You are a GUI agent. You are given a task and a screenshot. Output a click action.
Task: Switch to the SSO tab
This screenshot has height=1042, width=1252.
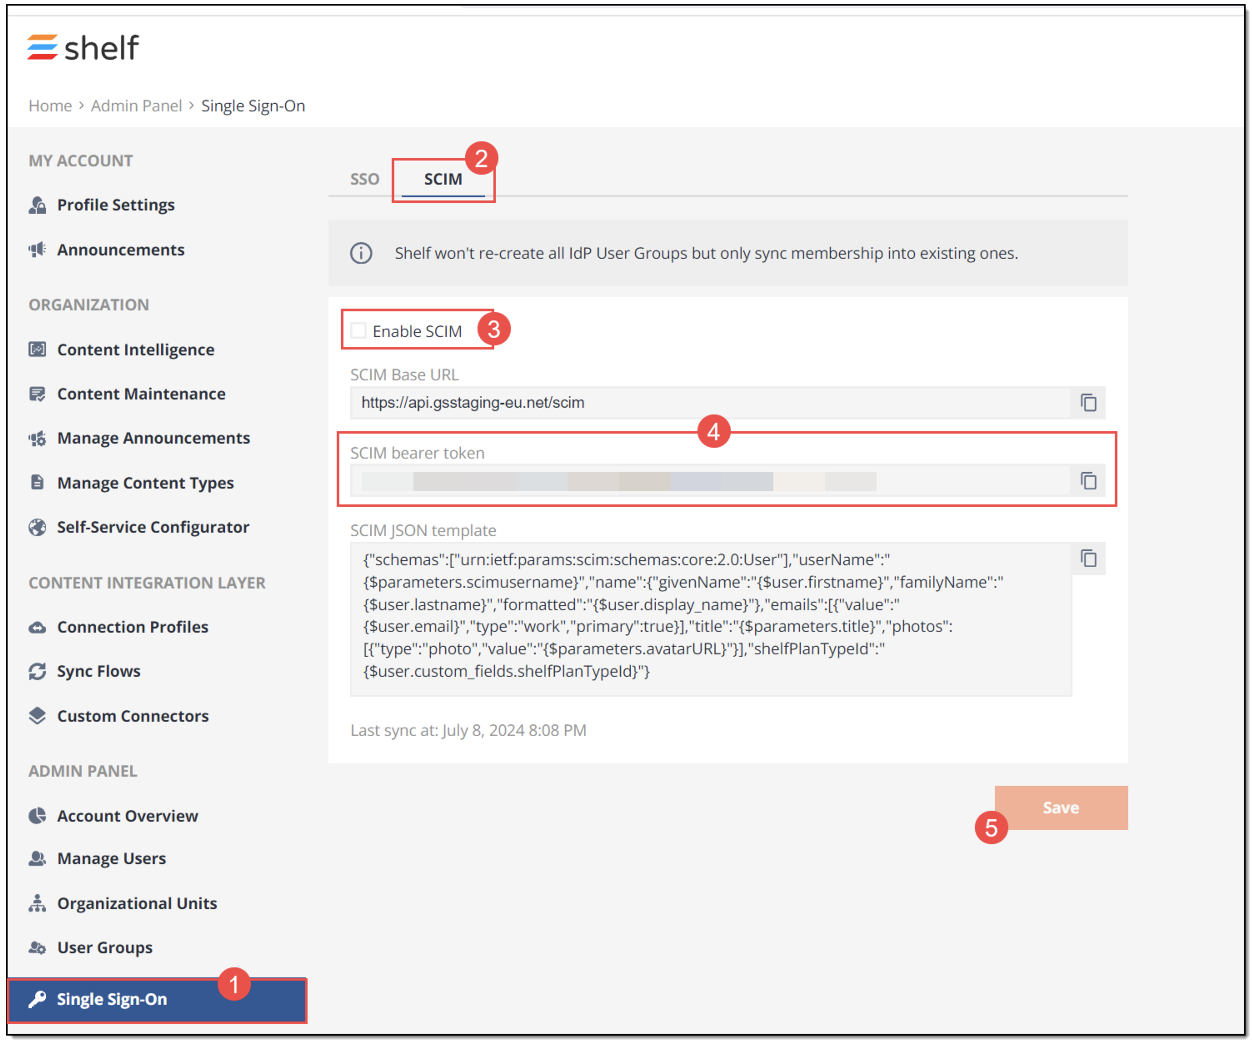[364, 179]
